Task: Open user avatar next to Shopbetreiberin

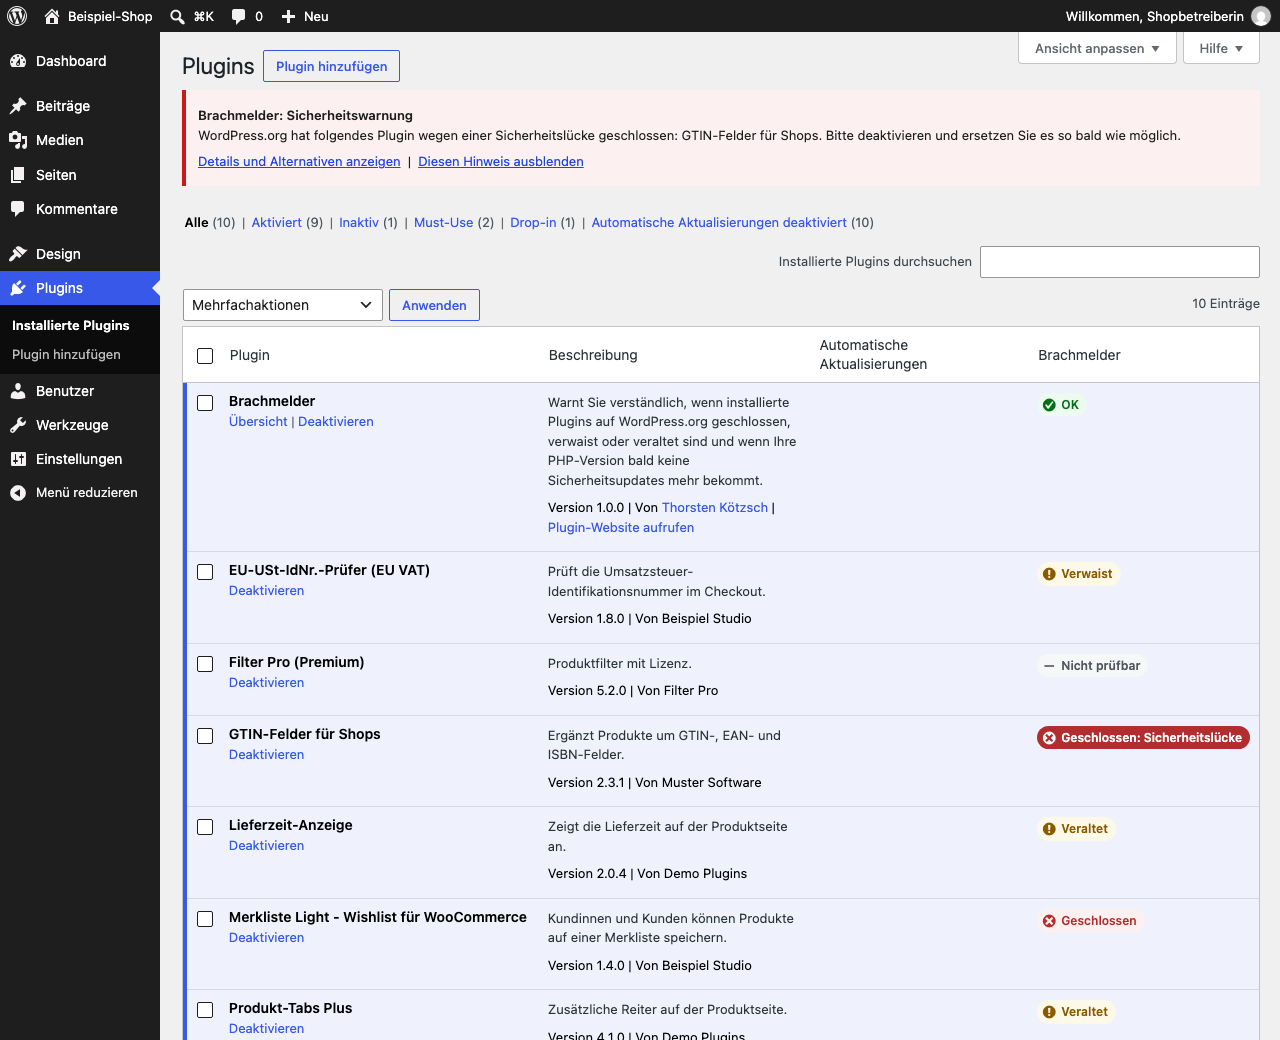Action: point(1261,16)
